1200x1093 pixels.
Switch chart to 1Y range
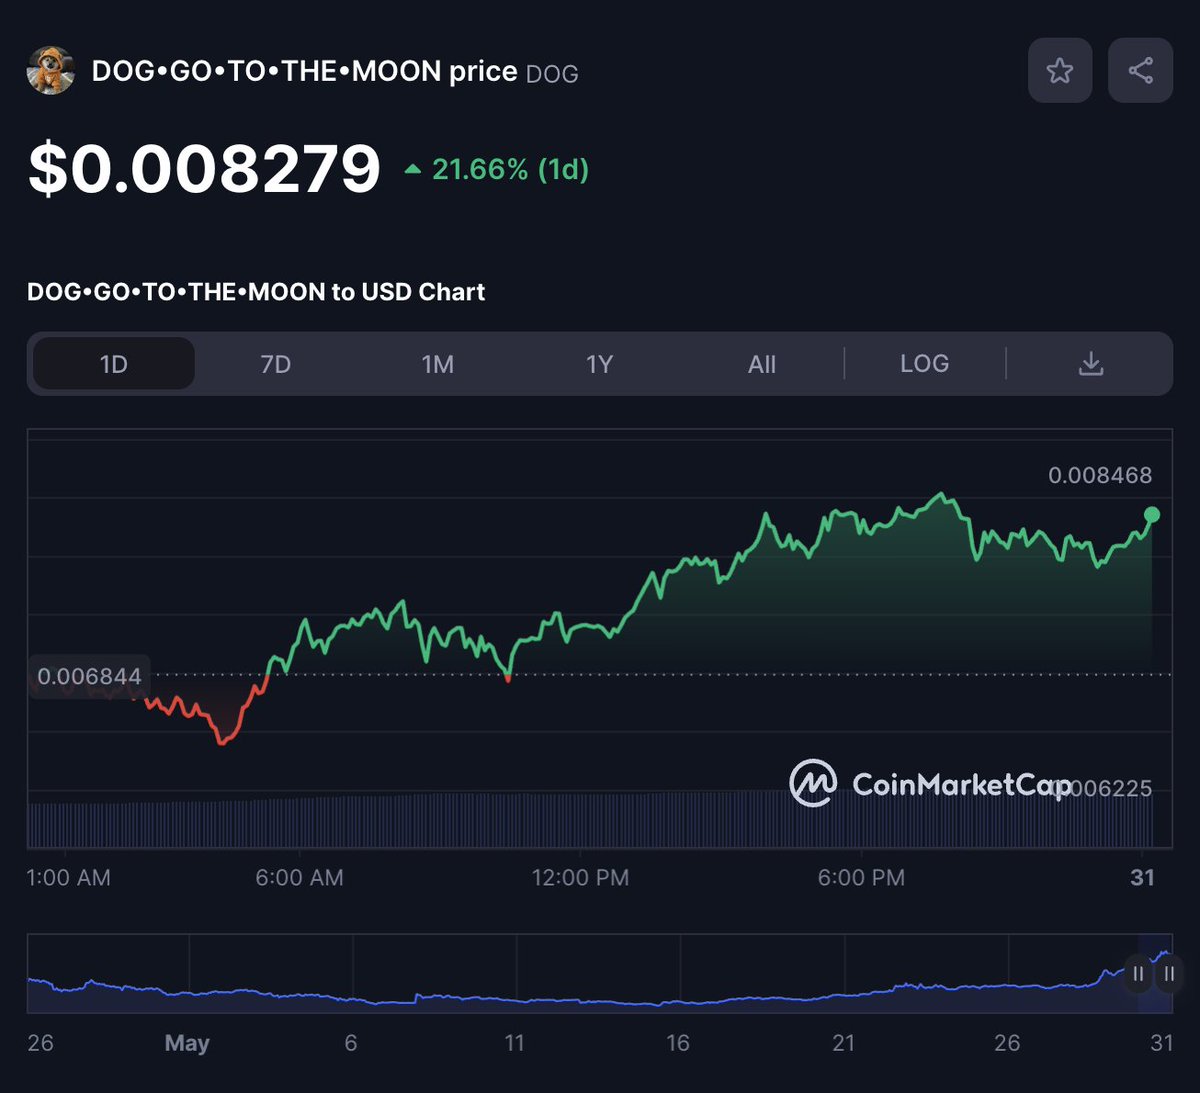(x=599, y=364)
